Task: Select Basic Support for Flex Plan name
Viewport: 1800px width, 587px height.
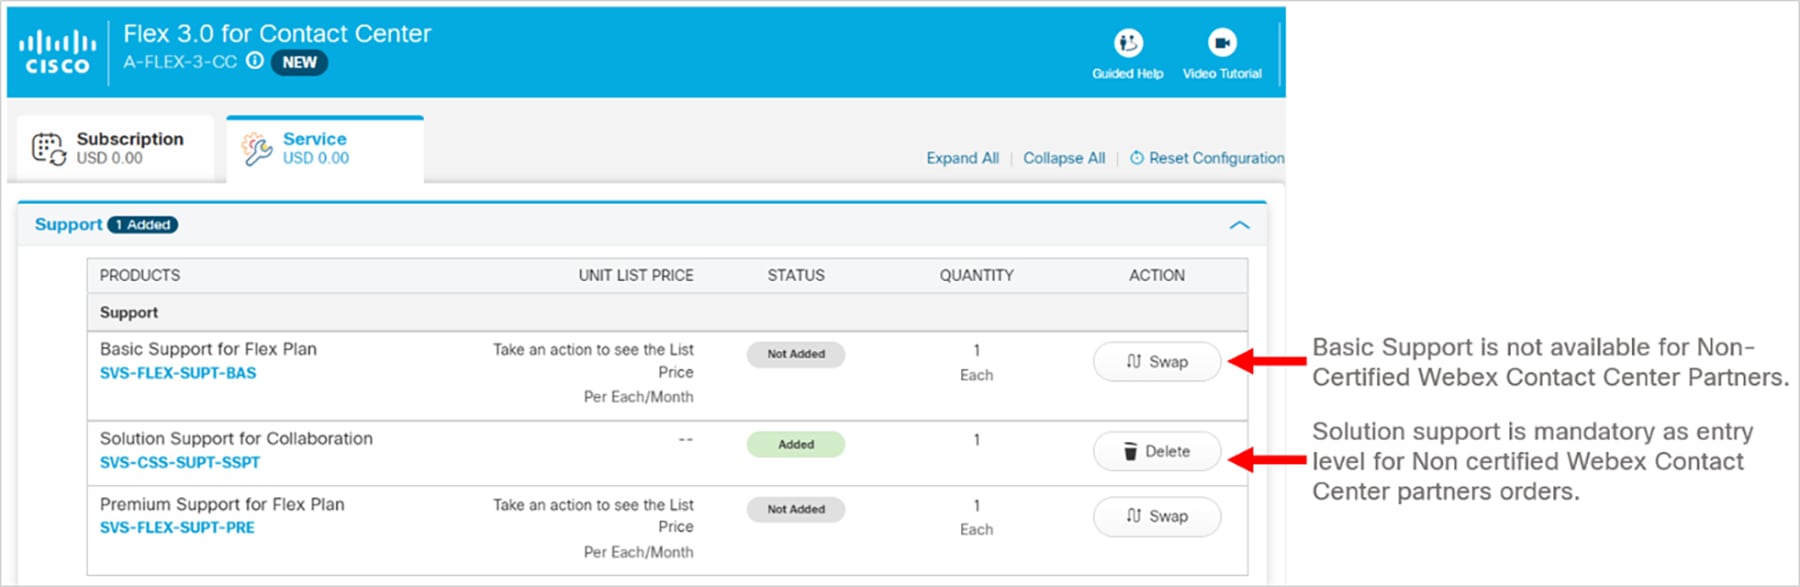Action: click(x=208, y=349)
